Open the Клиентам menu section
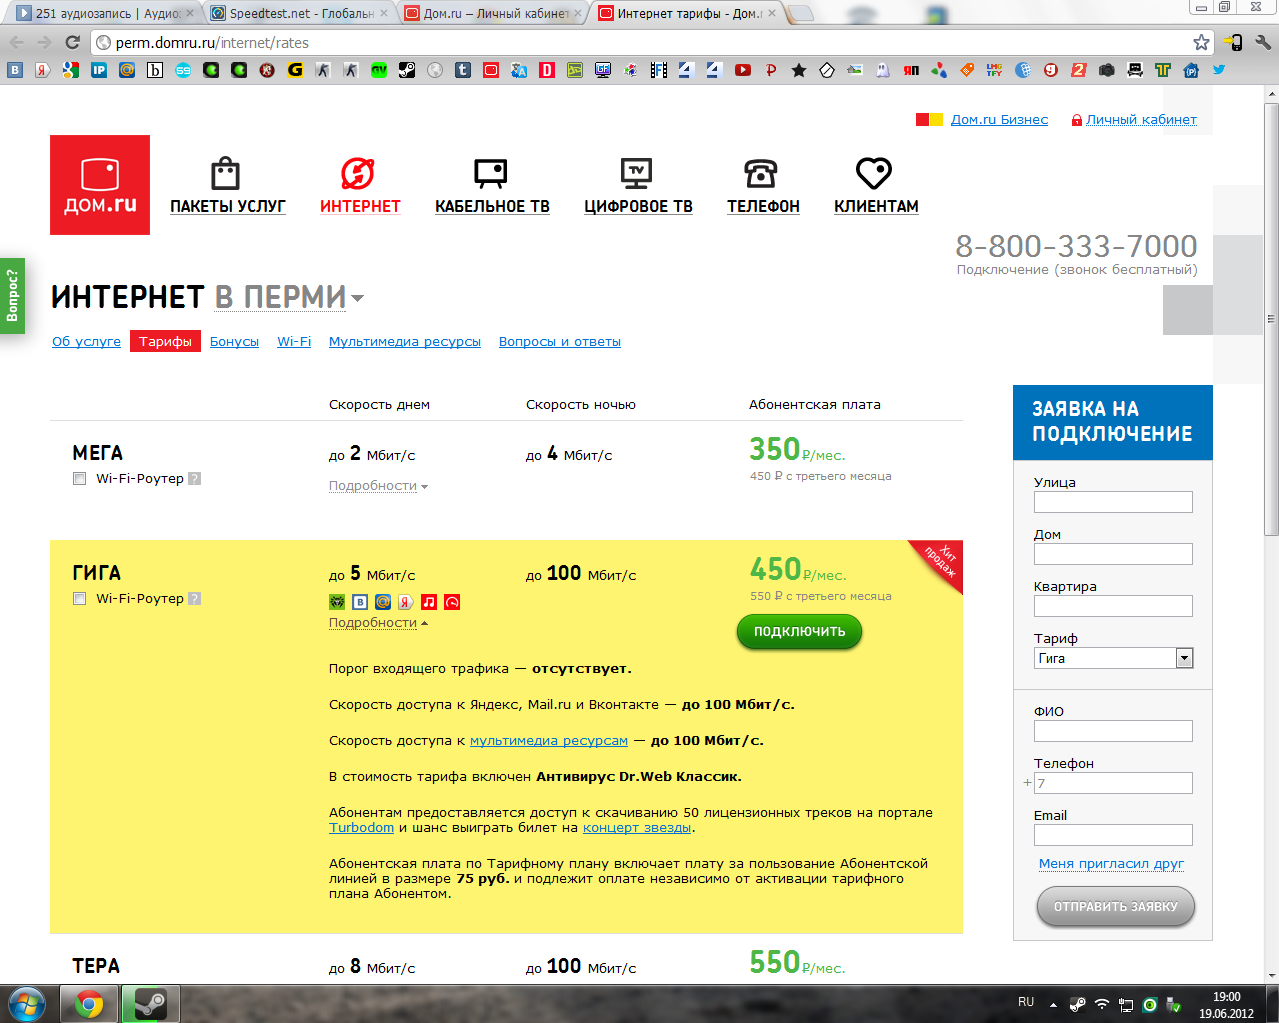This screenshot has width=1279, height=1023. pos(876,186)
